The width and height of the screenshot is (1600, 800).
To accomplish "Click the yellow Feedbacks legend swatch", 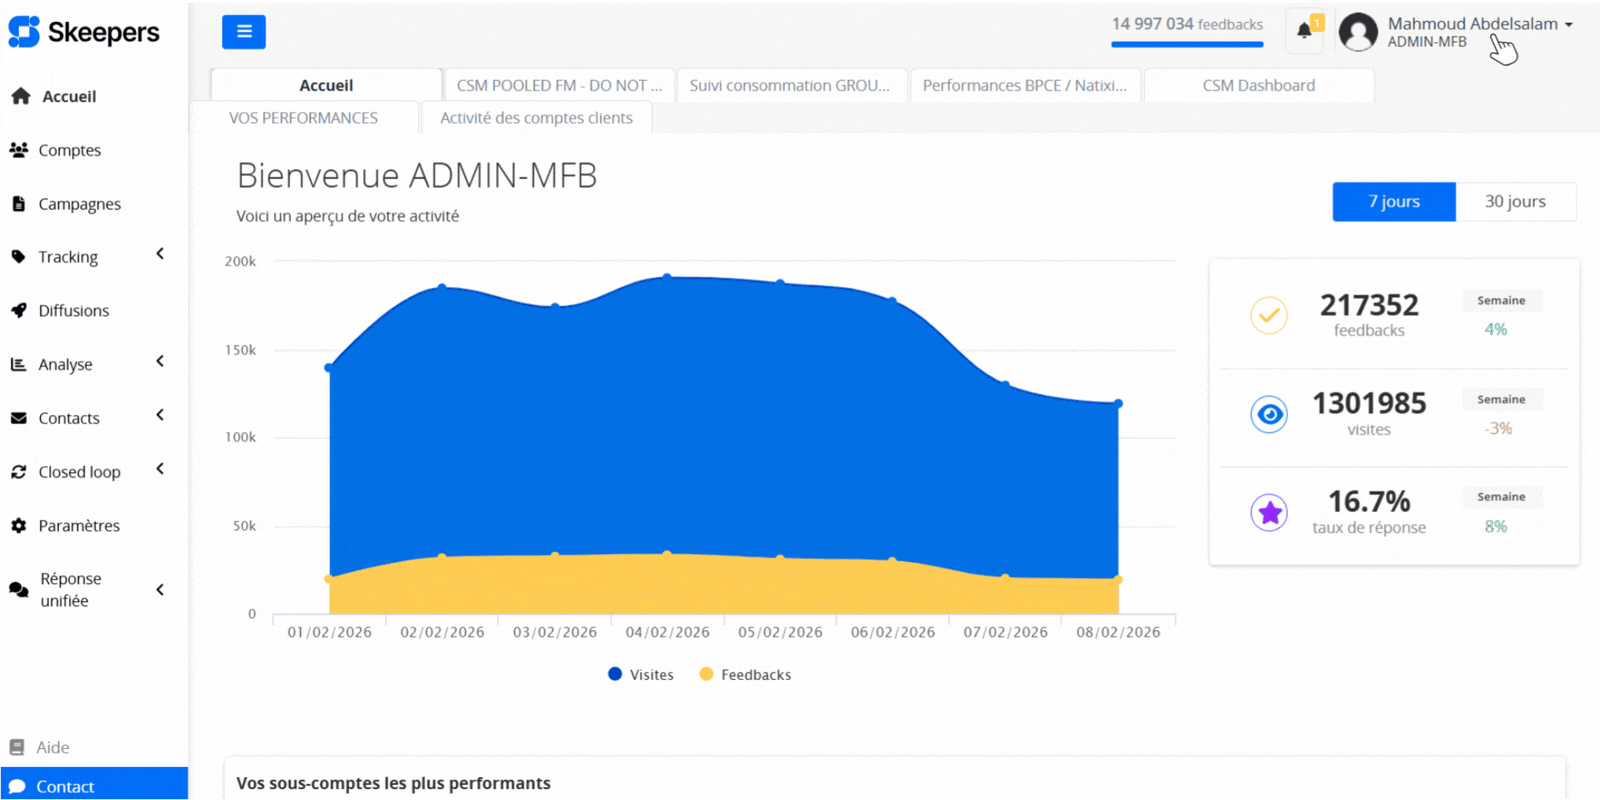I will click(706, 675).
